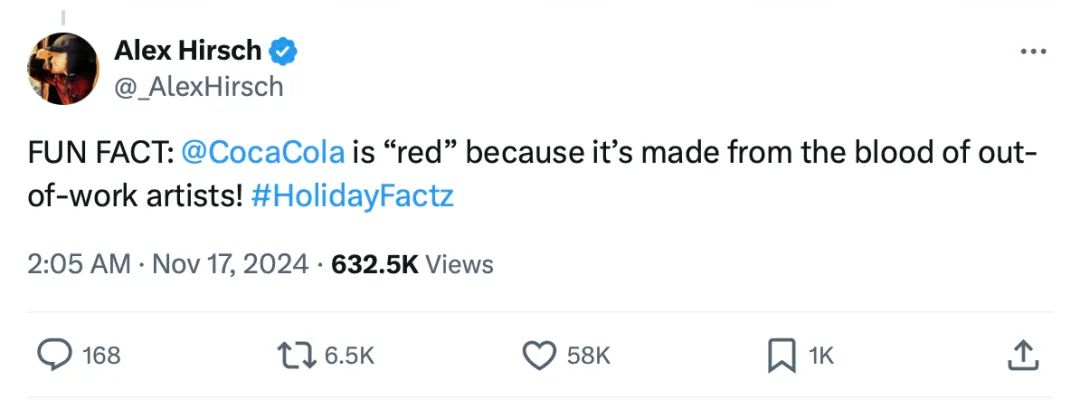Click the 2:05 AM post time
The image size is (1080, 418).
(79, 264)
